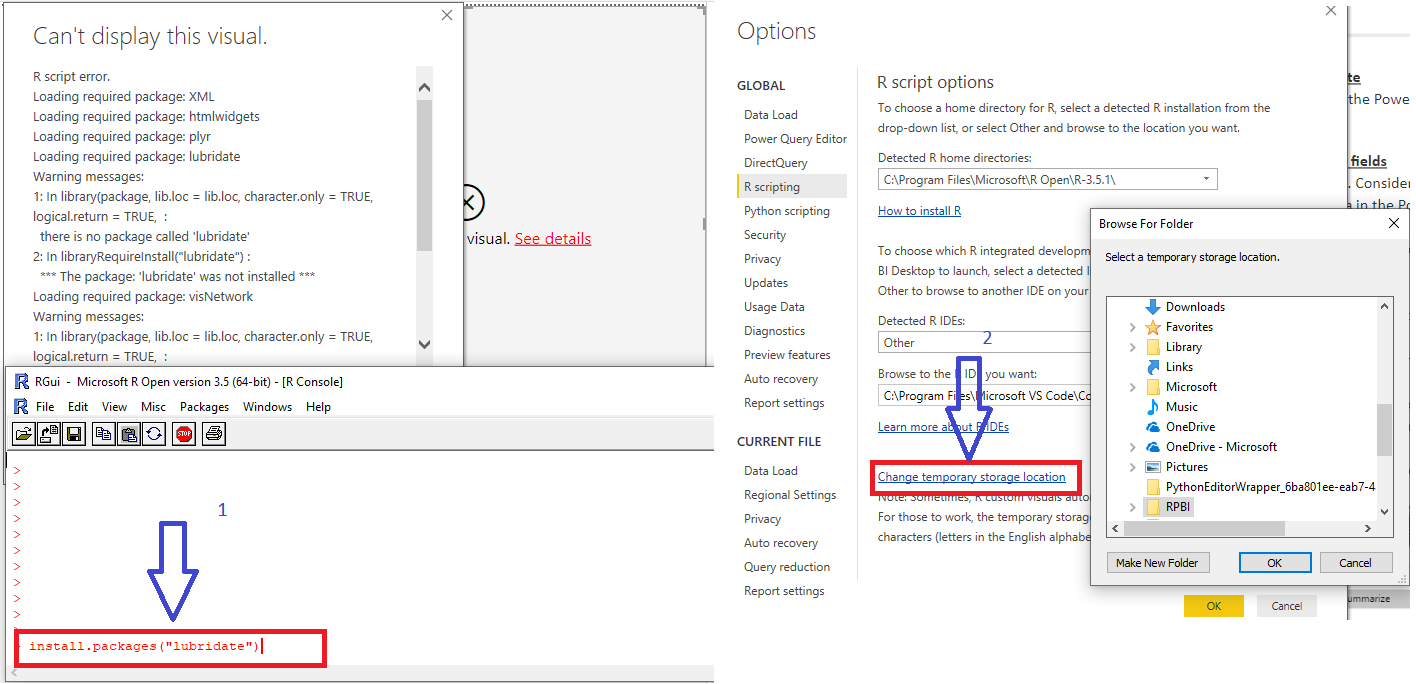The image size is (1416, 684).
Task: Click the folder tree vertical scrollbar thumb
Action: coord(1385,429)
